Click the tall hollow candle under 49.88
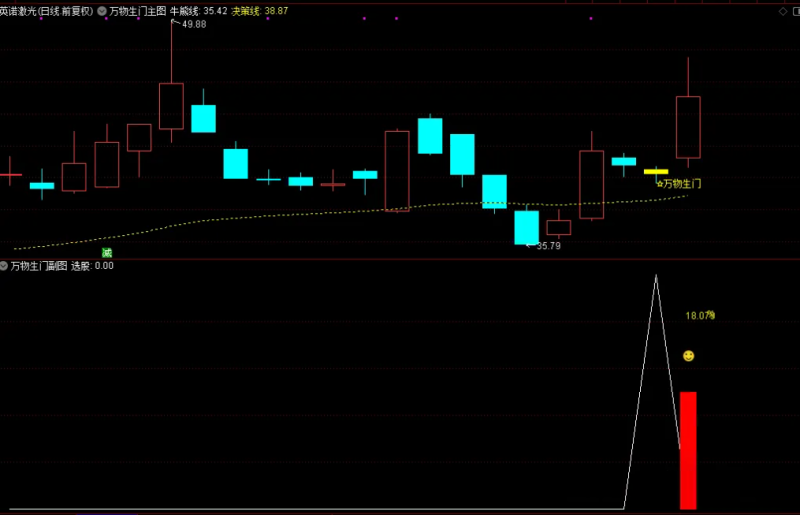800x515 pixels. pos(171,106)
